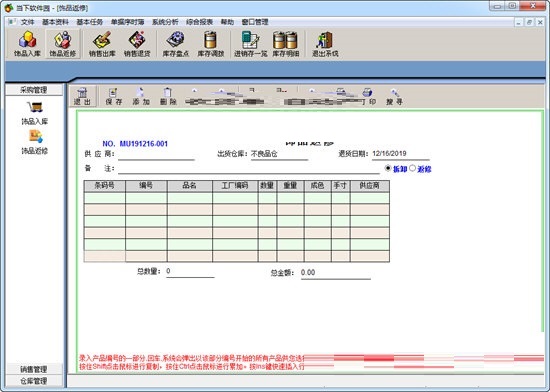Open 饰品入库 in the top toolbar

click(x=27, y=44)
